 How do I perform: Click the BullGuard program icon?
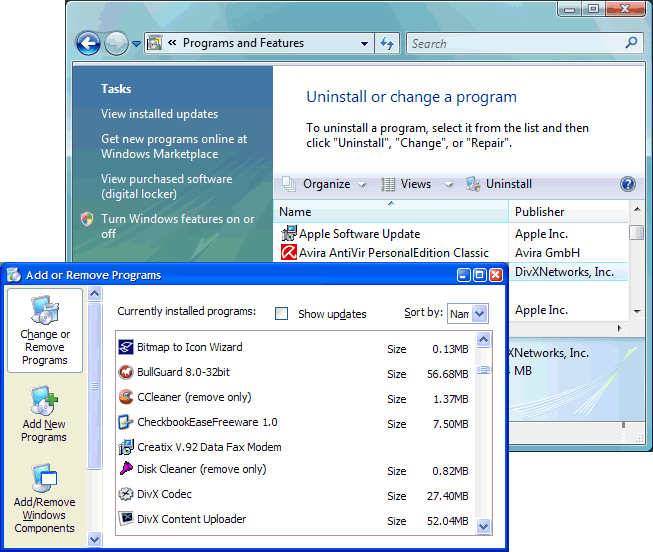coord(126,372)
